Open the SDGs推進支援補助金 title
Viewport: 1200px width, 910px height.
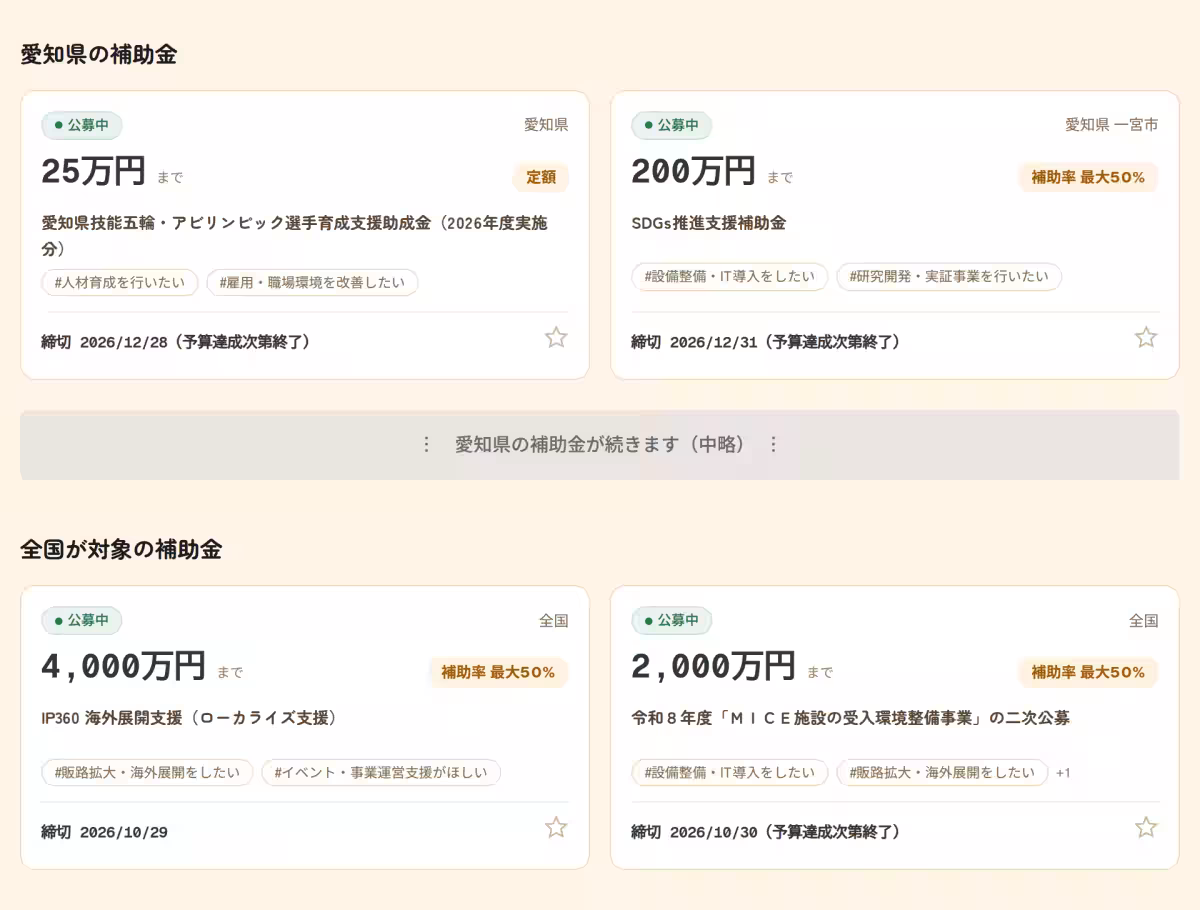pyautogui.click(x=708, y=223)
